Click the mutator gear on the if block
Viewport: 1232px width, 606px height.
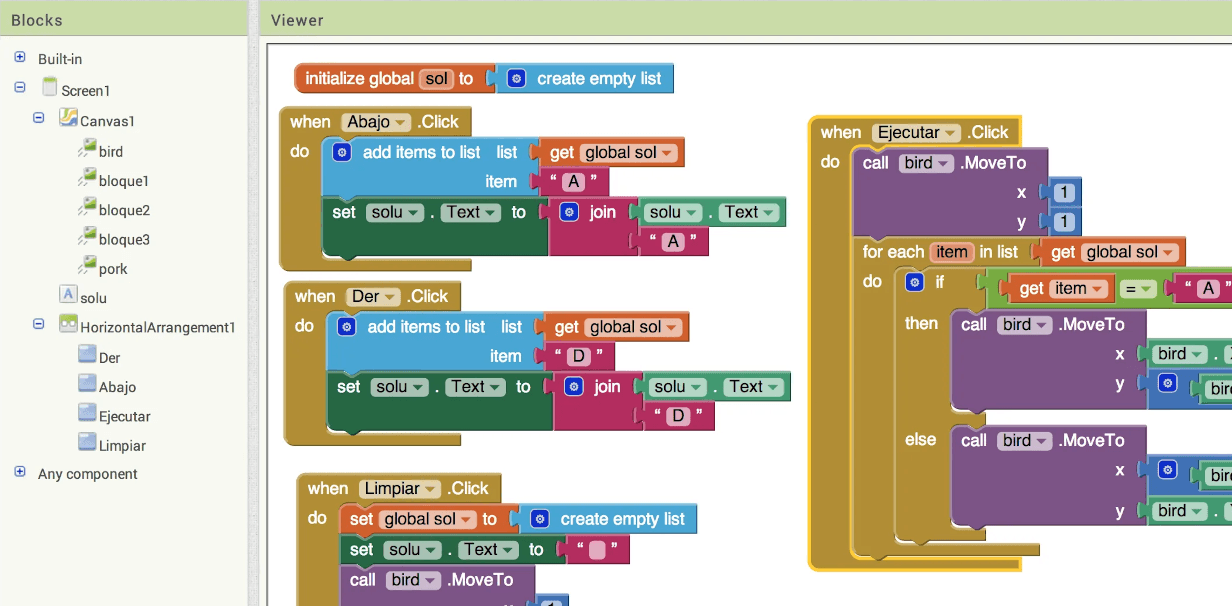click(x=914, y=282)
